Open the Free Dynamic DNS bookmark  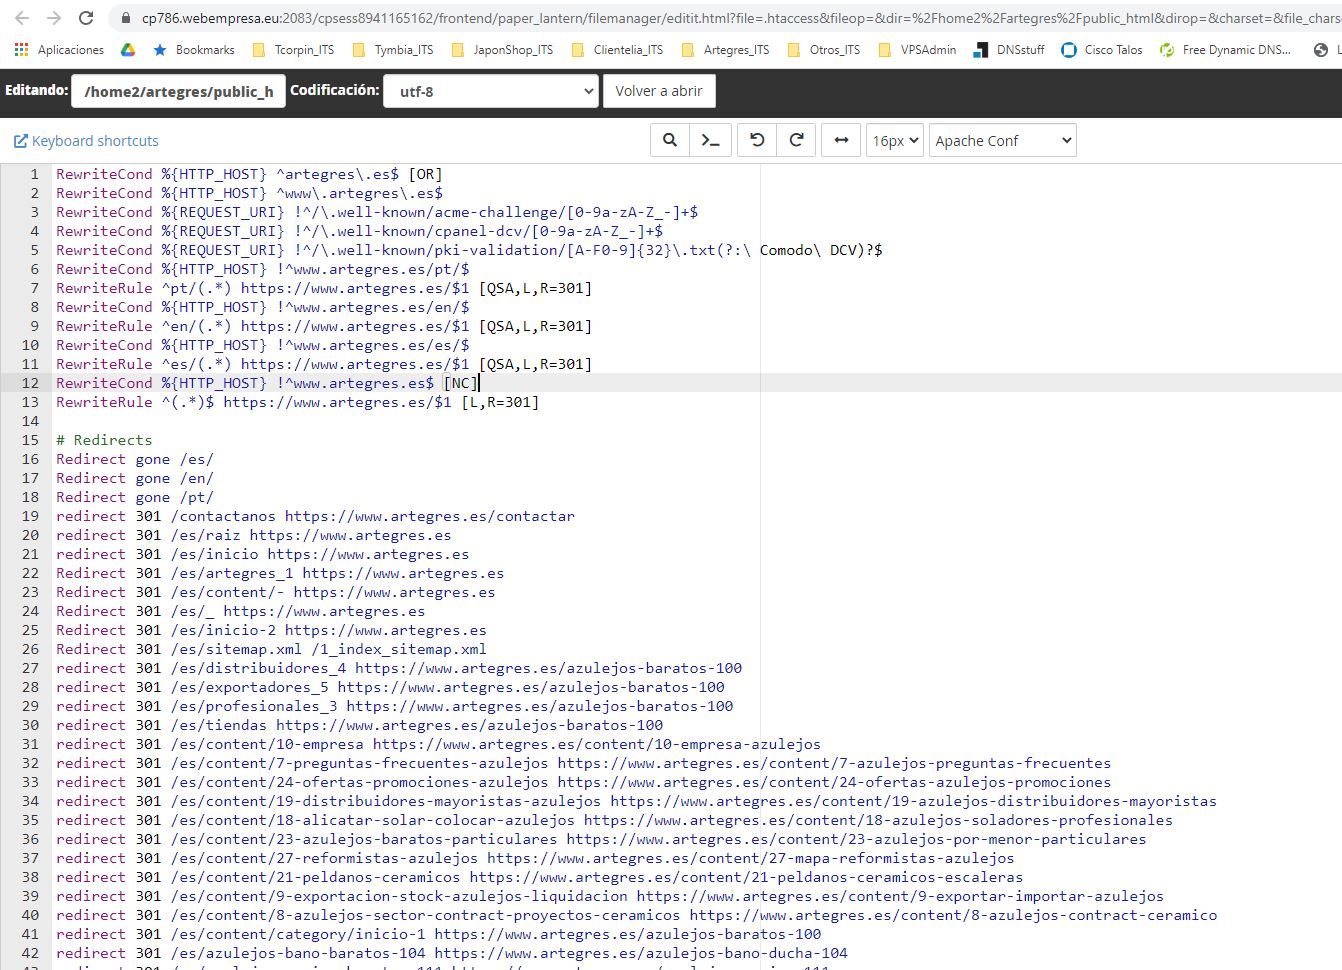tap(1225, 50)
